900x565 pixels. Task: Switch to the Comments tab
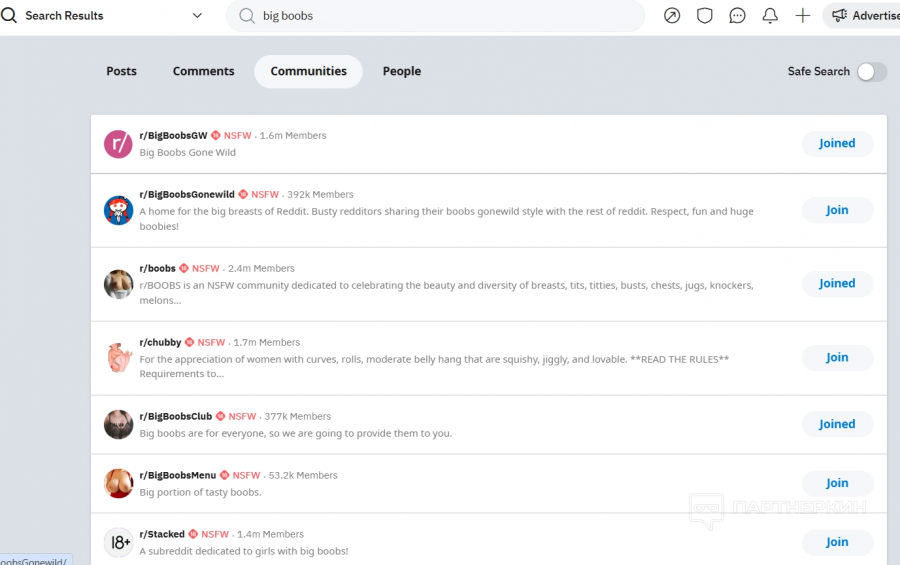click(203, 71)
